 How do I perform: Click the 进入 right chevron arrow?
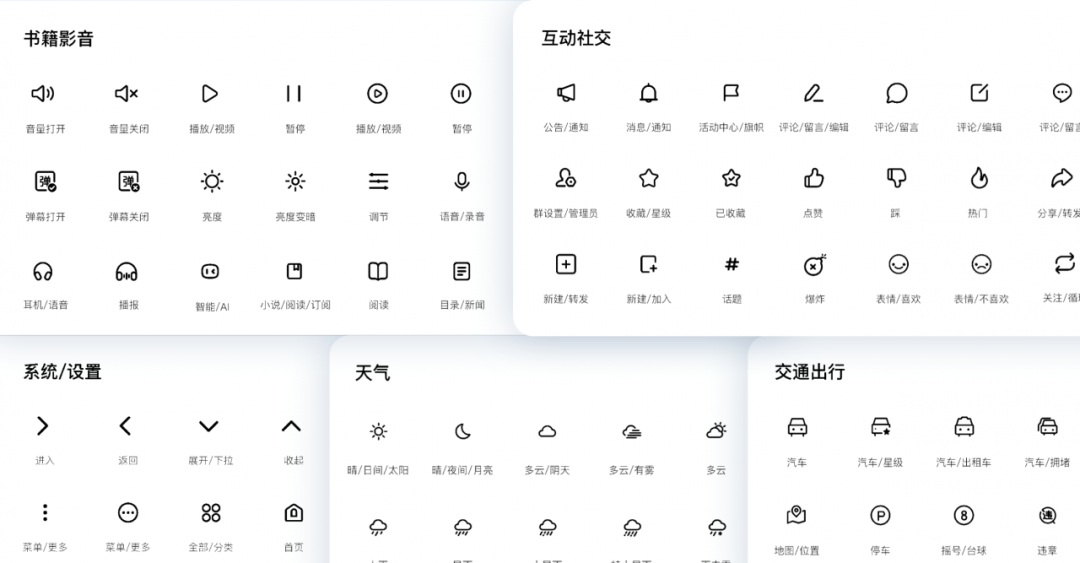pyautogui.click(x=43, y=427)
